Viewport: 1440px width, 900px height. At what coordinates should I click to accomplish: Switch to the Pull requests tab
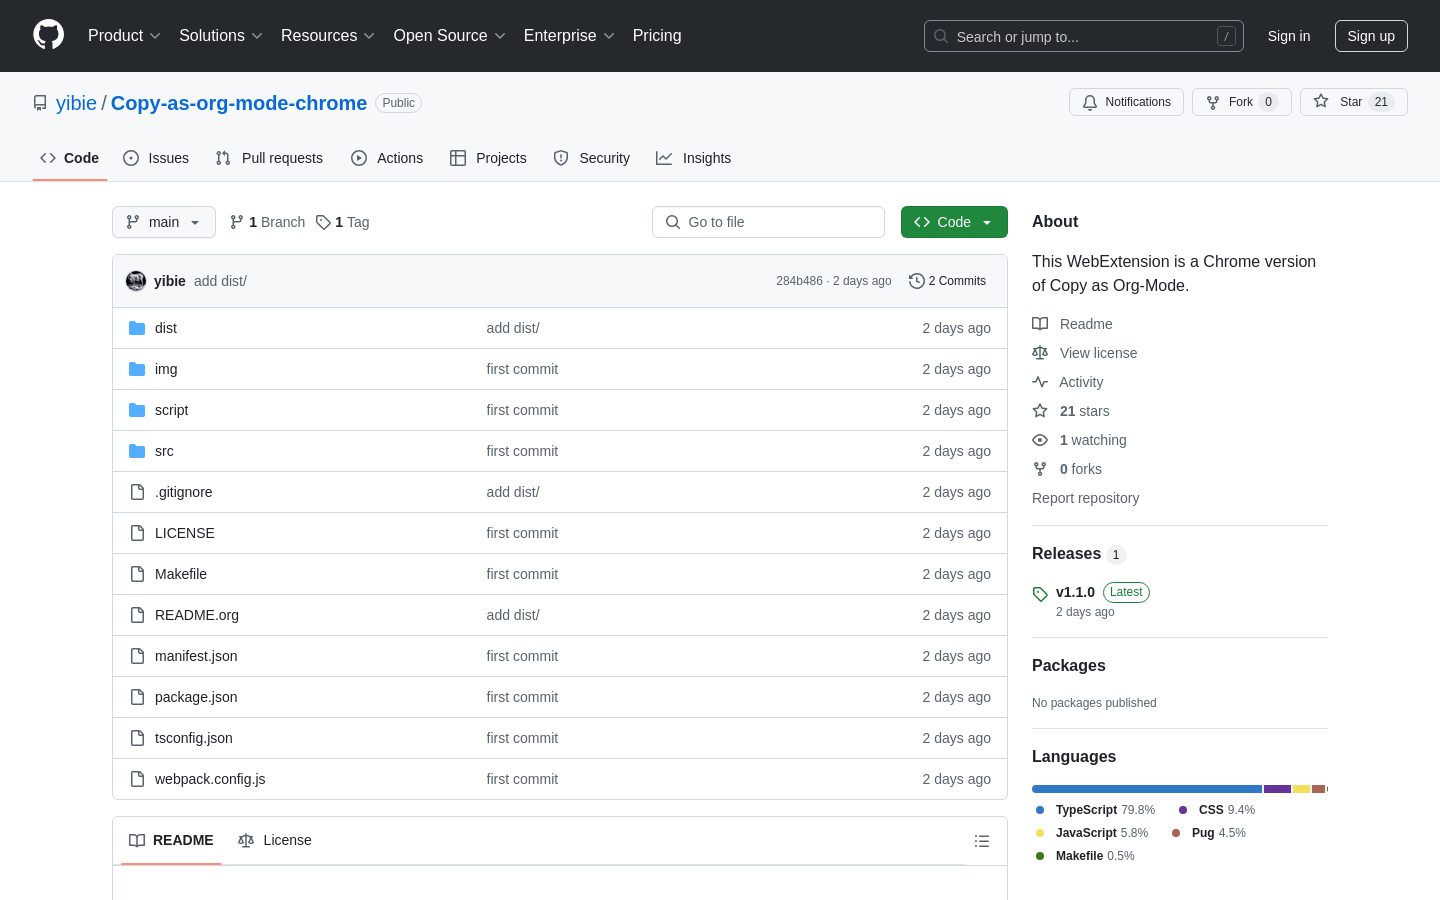(x=269, y=158)
